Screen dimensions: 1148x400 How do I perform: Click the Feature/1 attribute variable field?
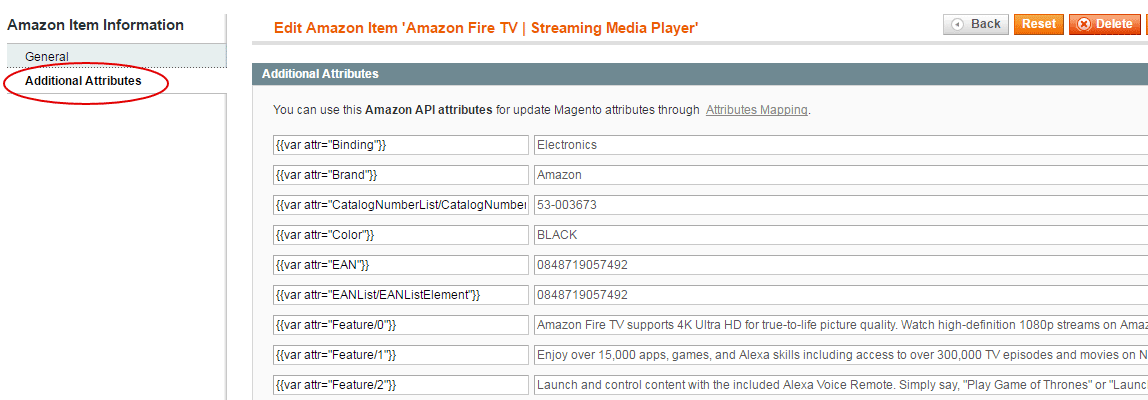point(400,355)
